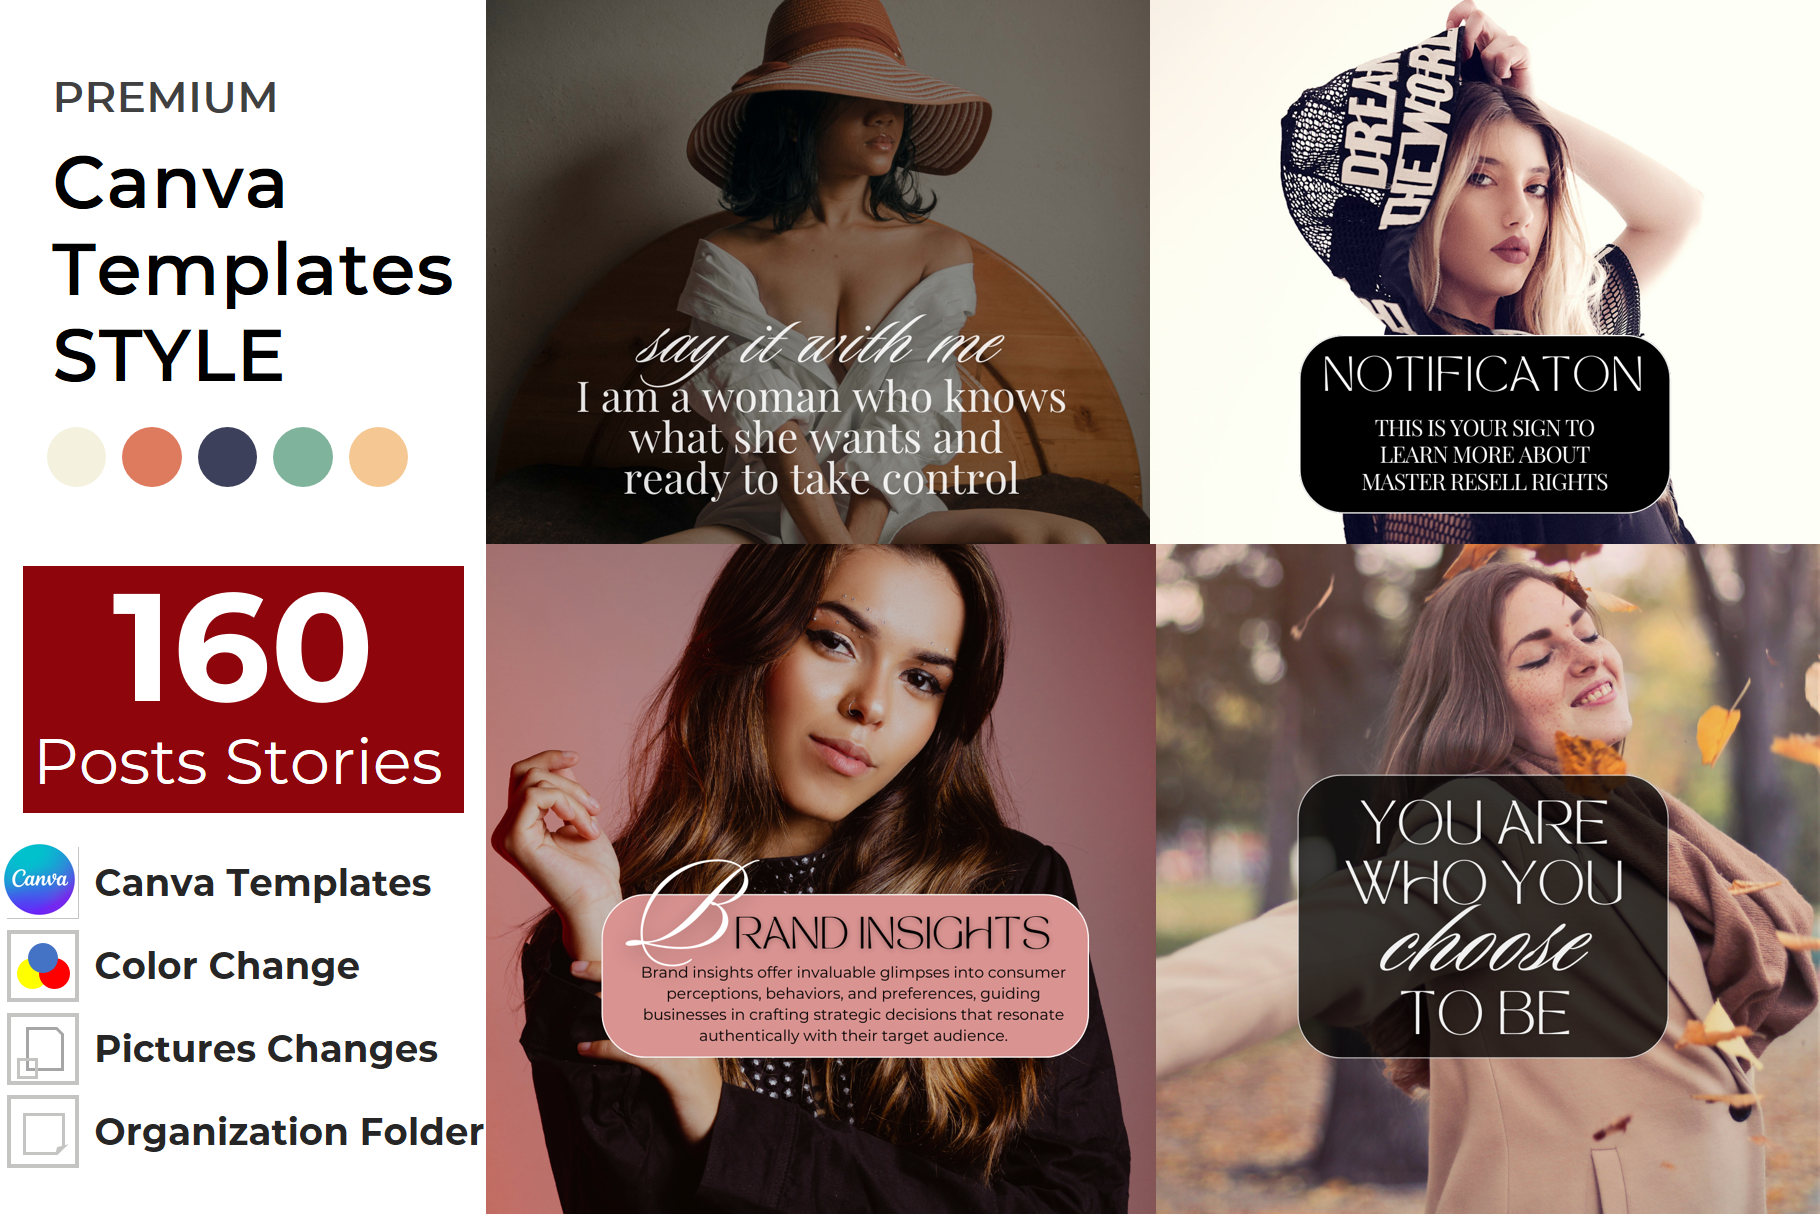
Task: Click the Organization Folder square icon
Action: click(43, 1132)
